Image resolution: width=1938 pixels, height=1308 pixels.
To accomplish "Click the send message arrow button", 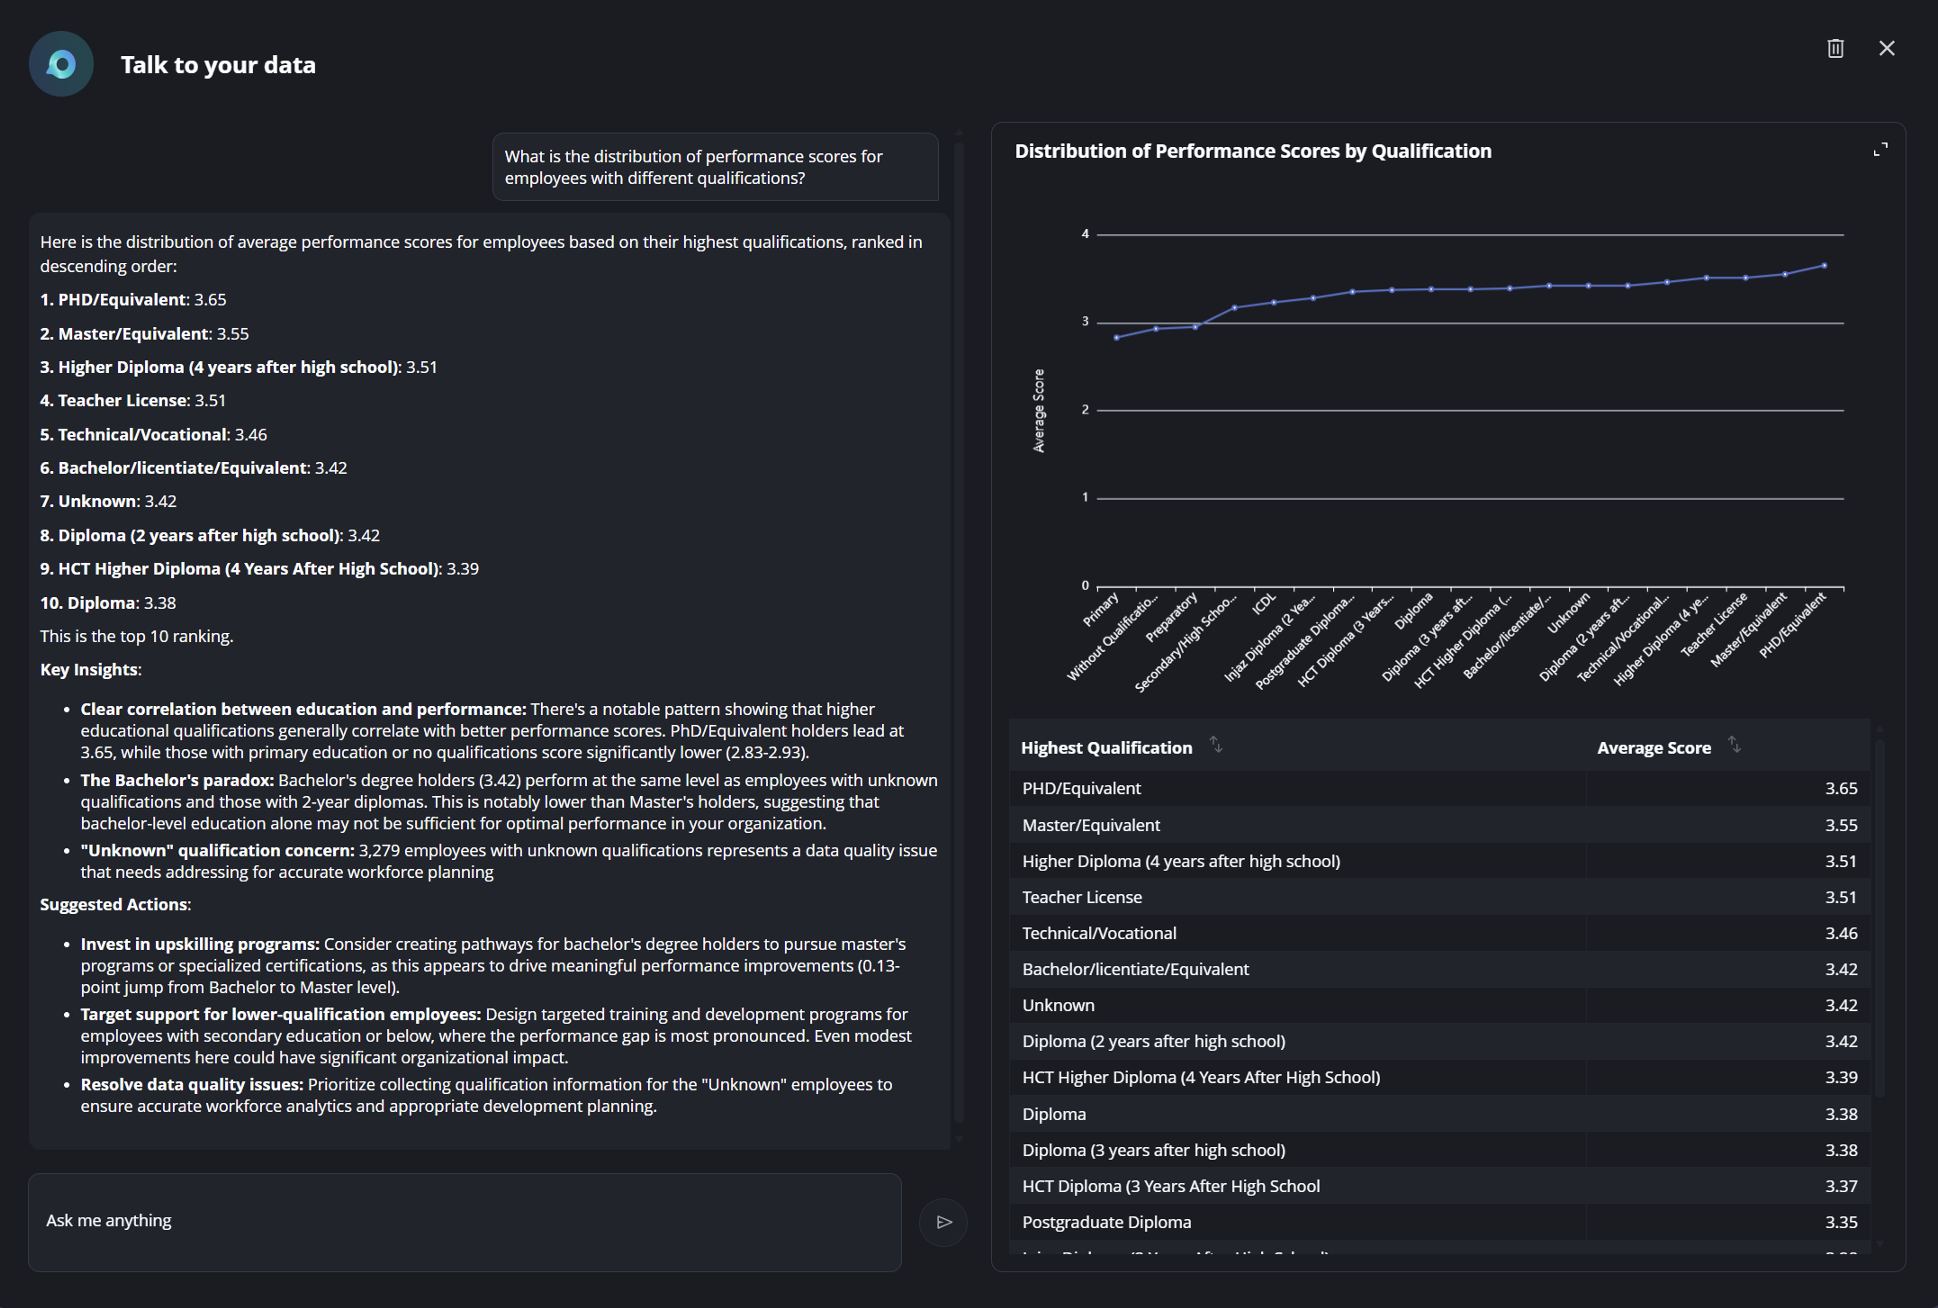I will 943,1221.
